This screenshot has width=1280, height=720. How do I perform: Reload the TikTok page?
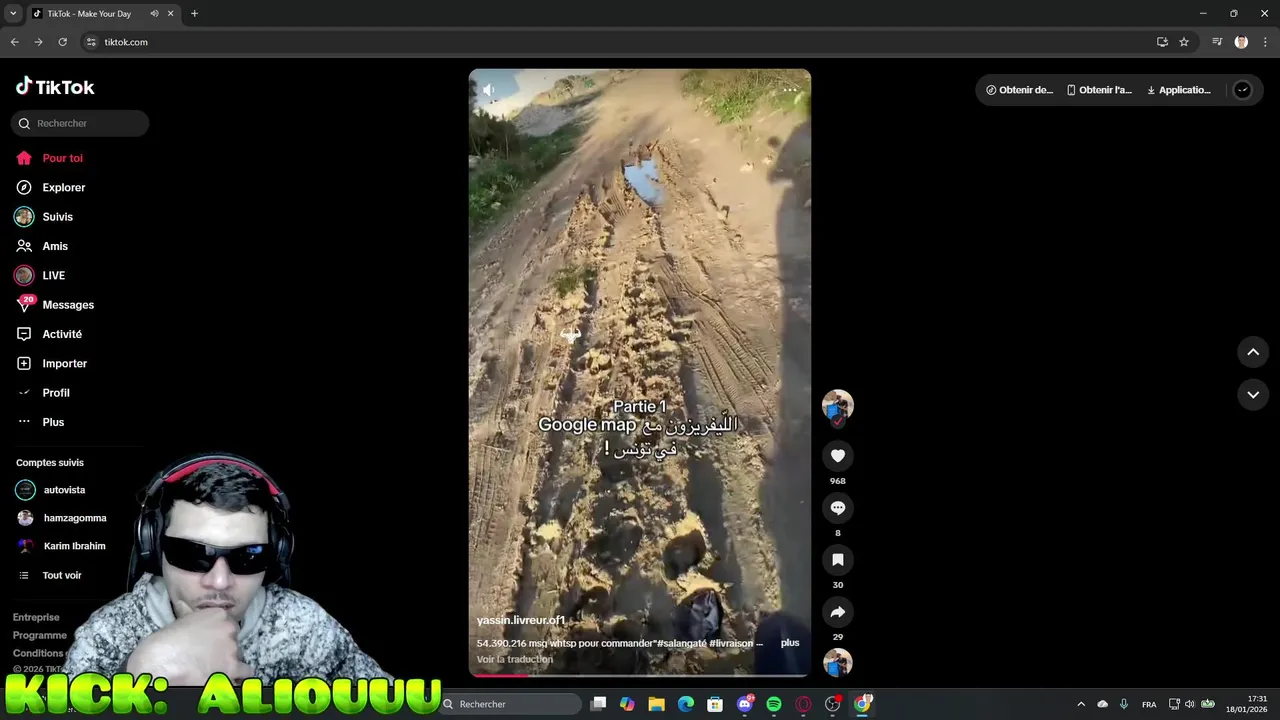click(62, 42)
